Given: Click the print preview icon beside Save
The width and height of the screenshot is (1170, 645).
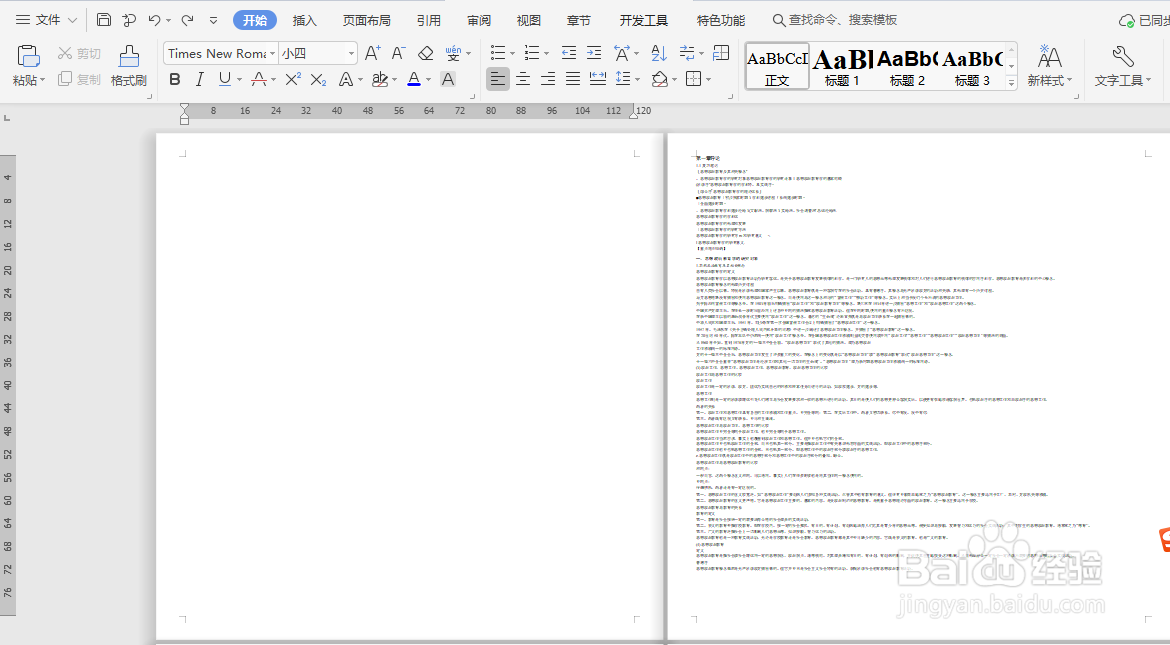Looking at the screenshot, I should coord(129,20).
